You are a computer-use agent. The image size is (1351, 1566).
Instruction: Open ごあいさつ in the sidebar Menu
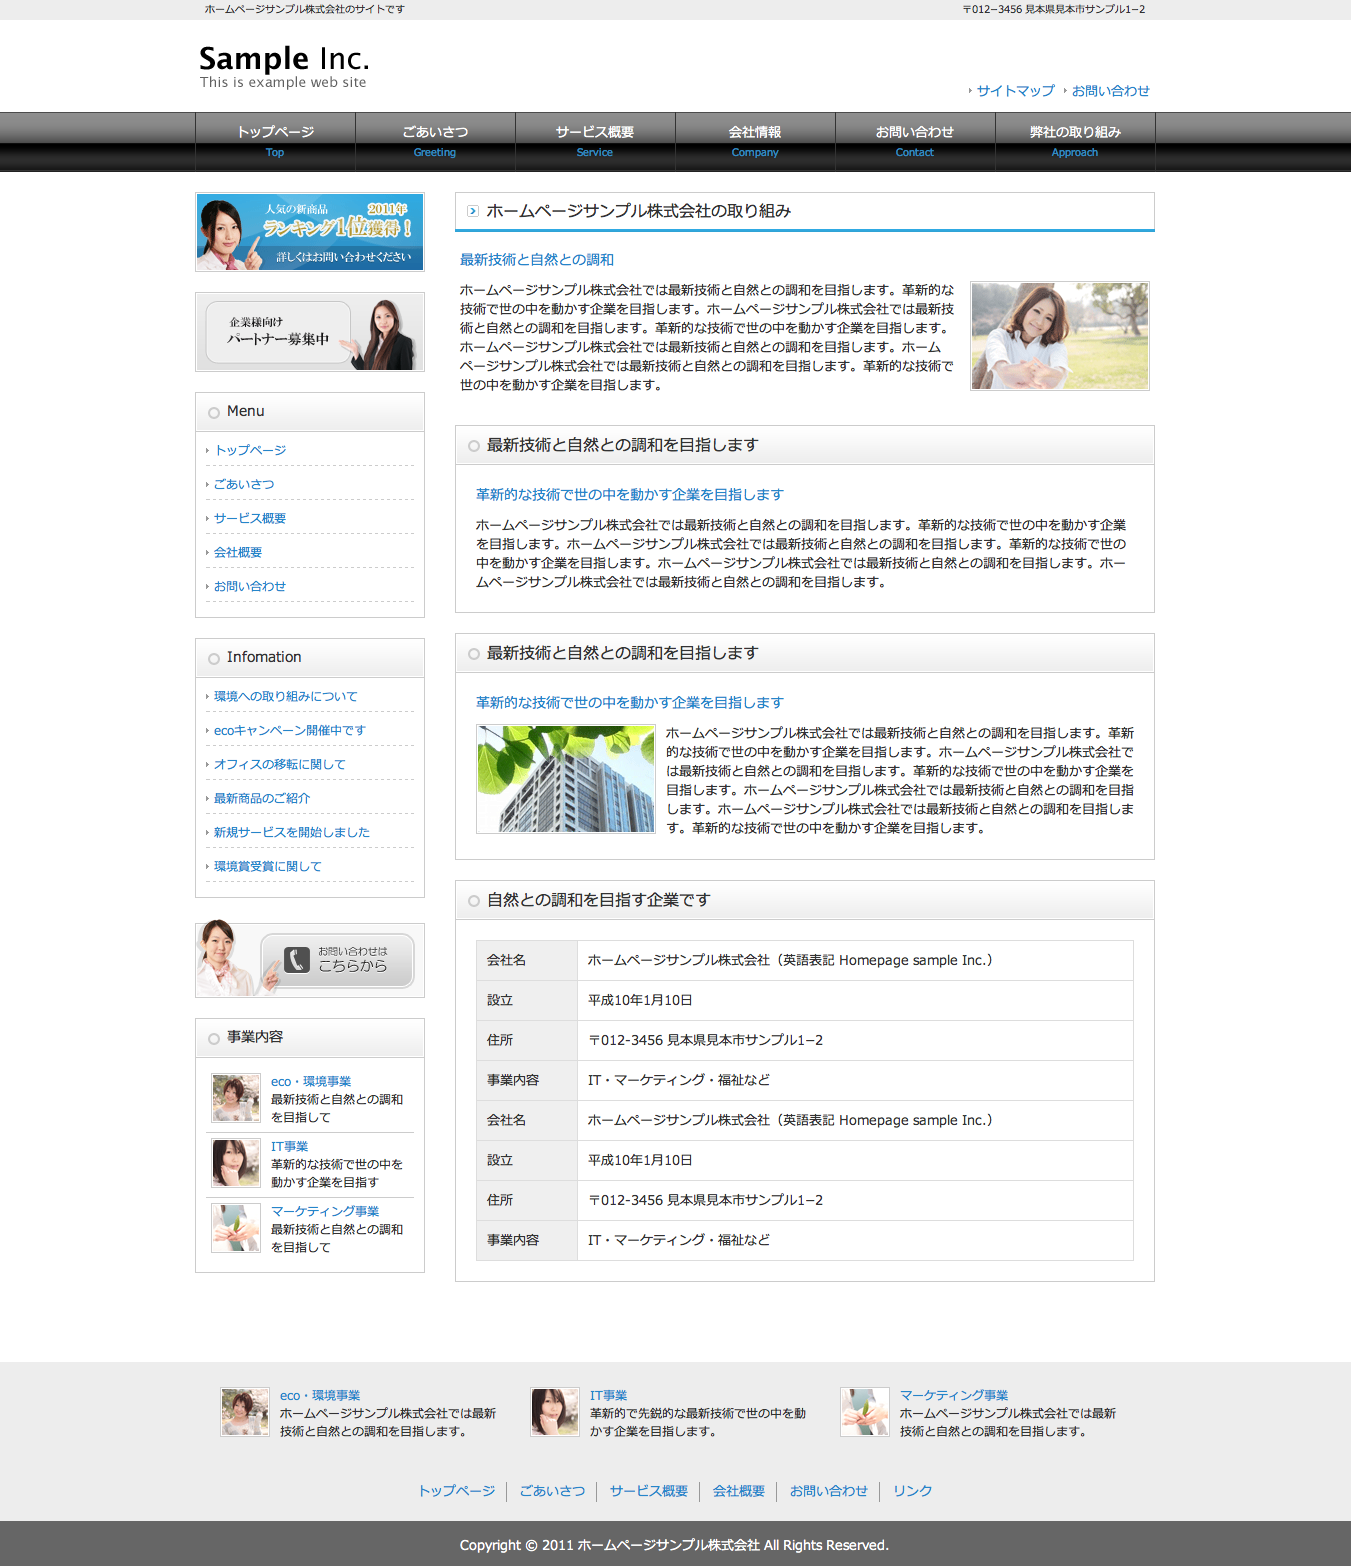(244, 484)
